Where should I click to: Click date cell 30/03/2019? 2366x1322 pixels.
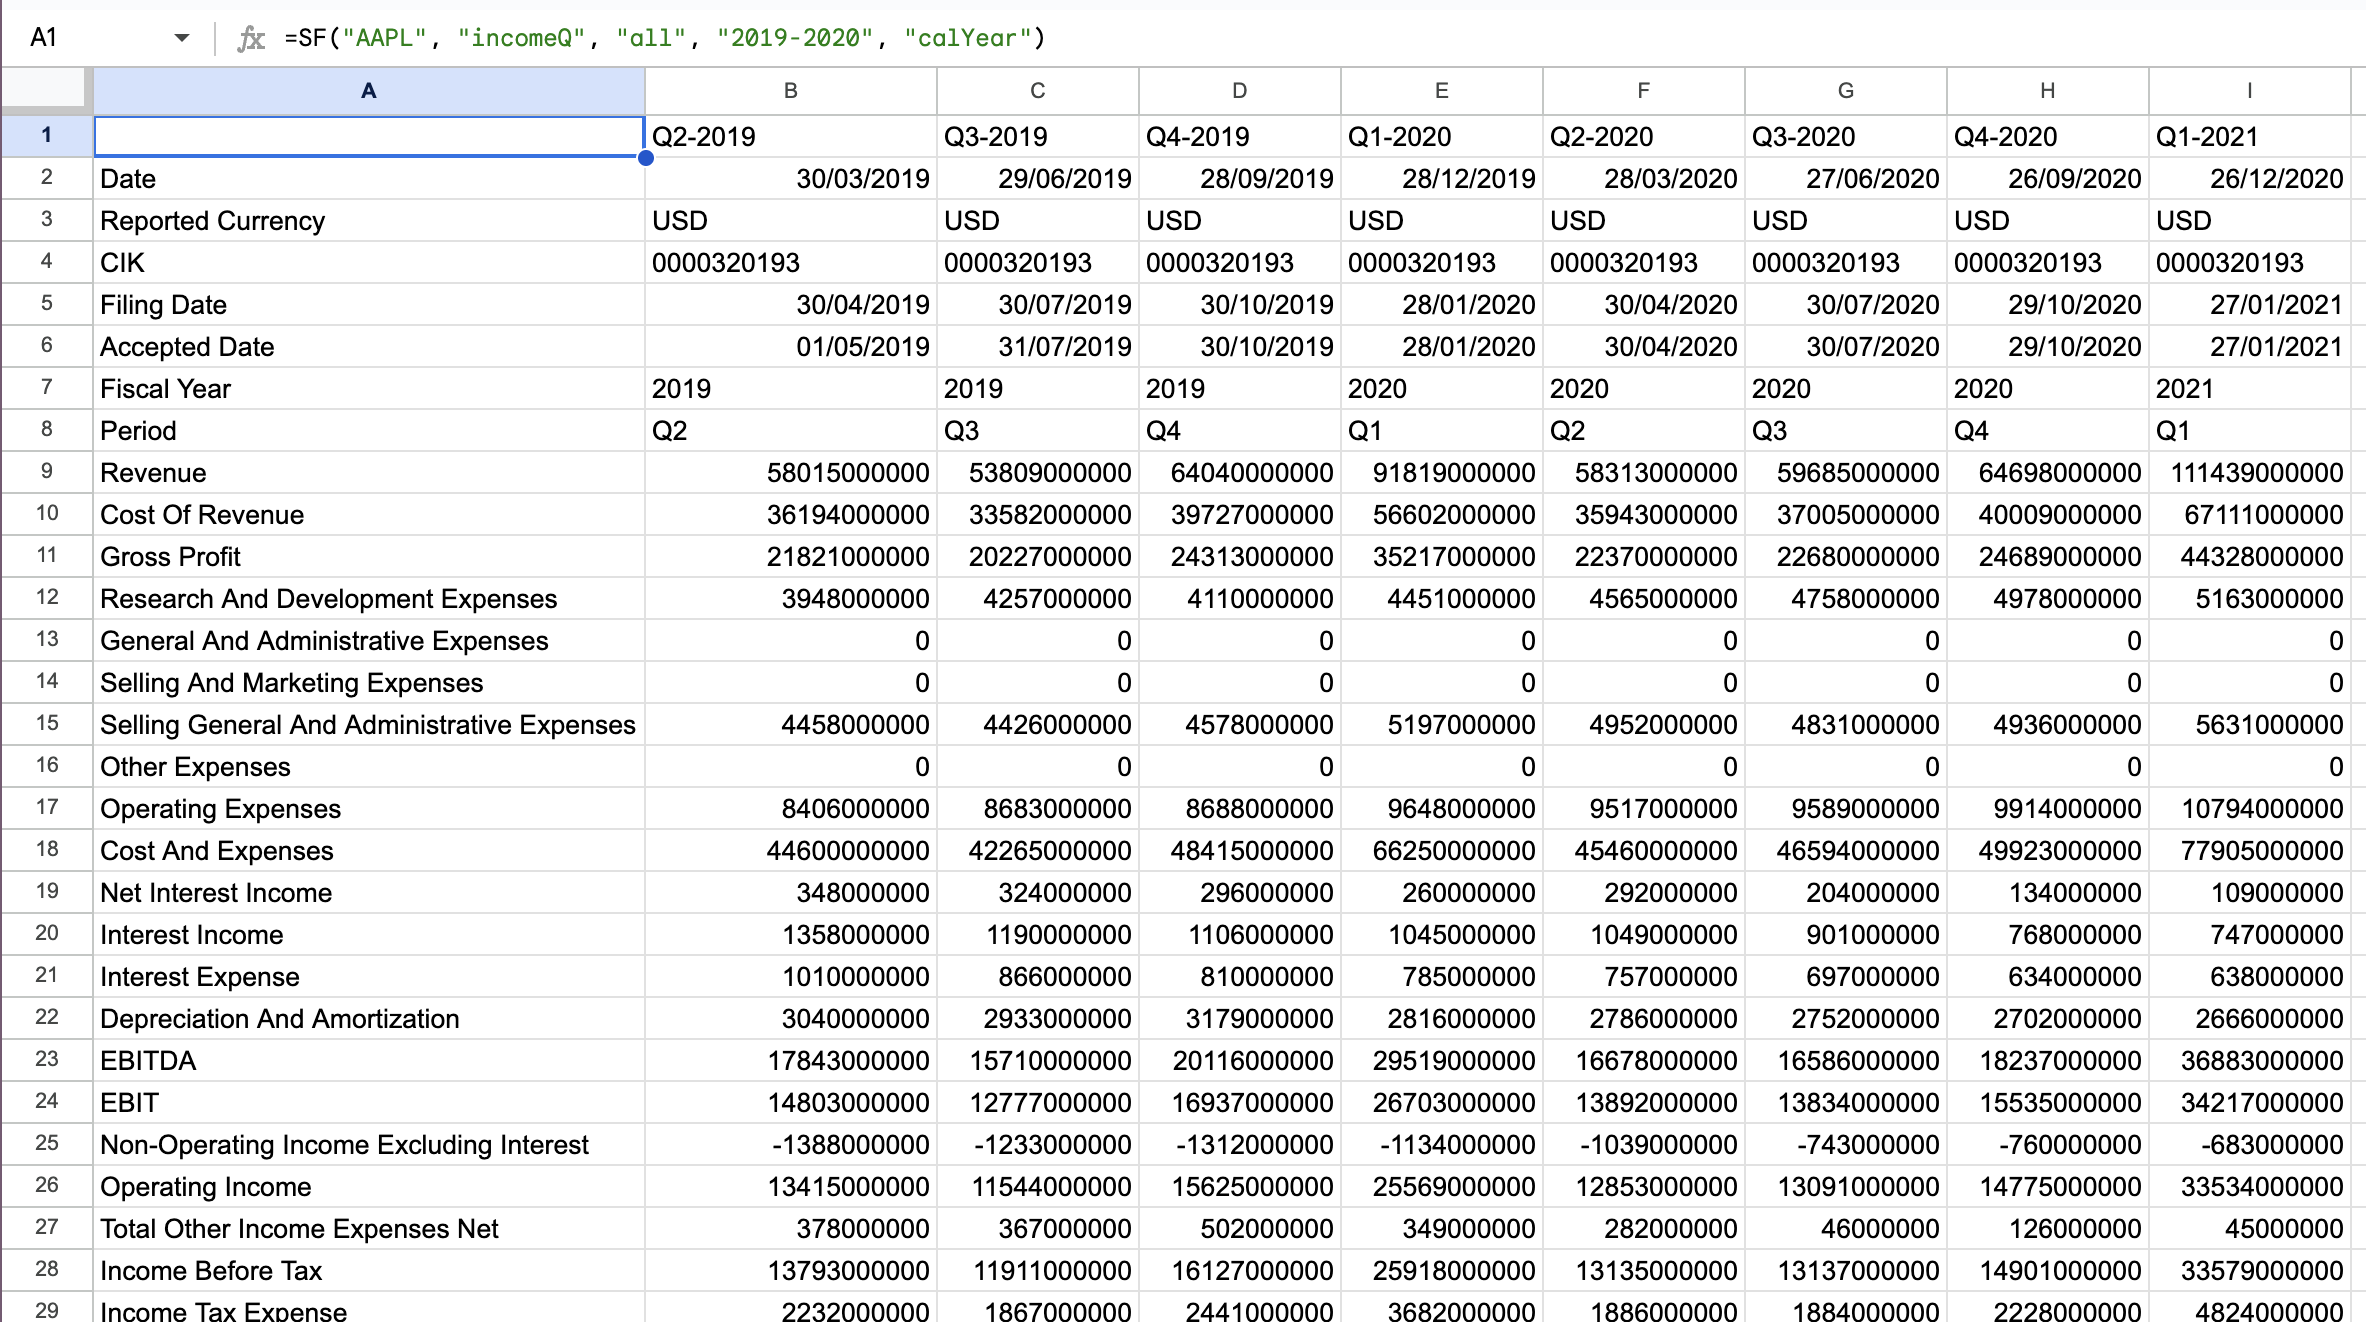click(x=790, y=178)
